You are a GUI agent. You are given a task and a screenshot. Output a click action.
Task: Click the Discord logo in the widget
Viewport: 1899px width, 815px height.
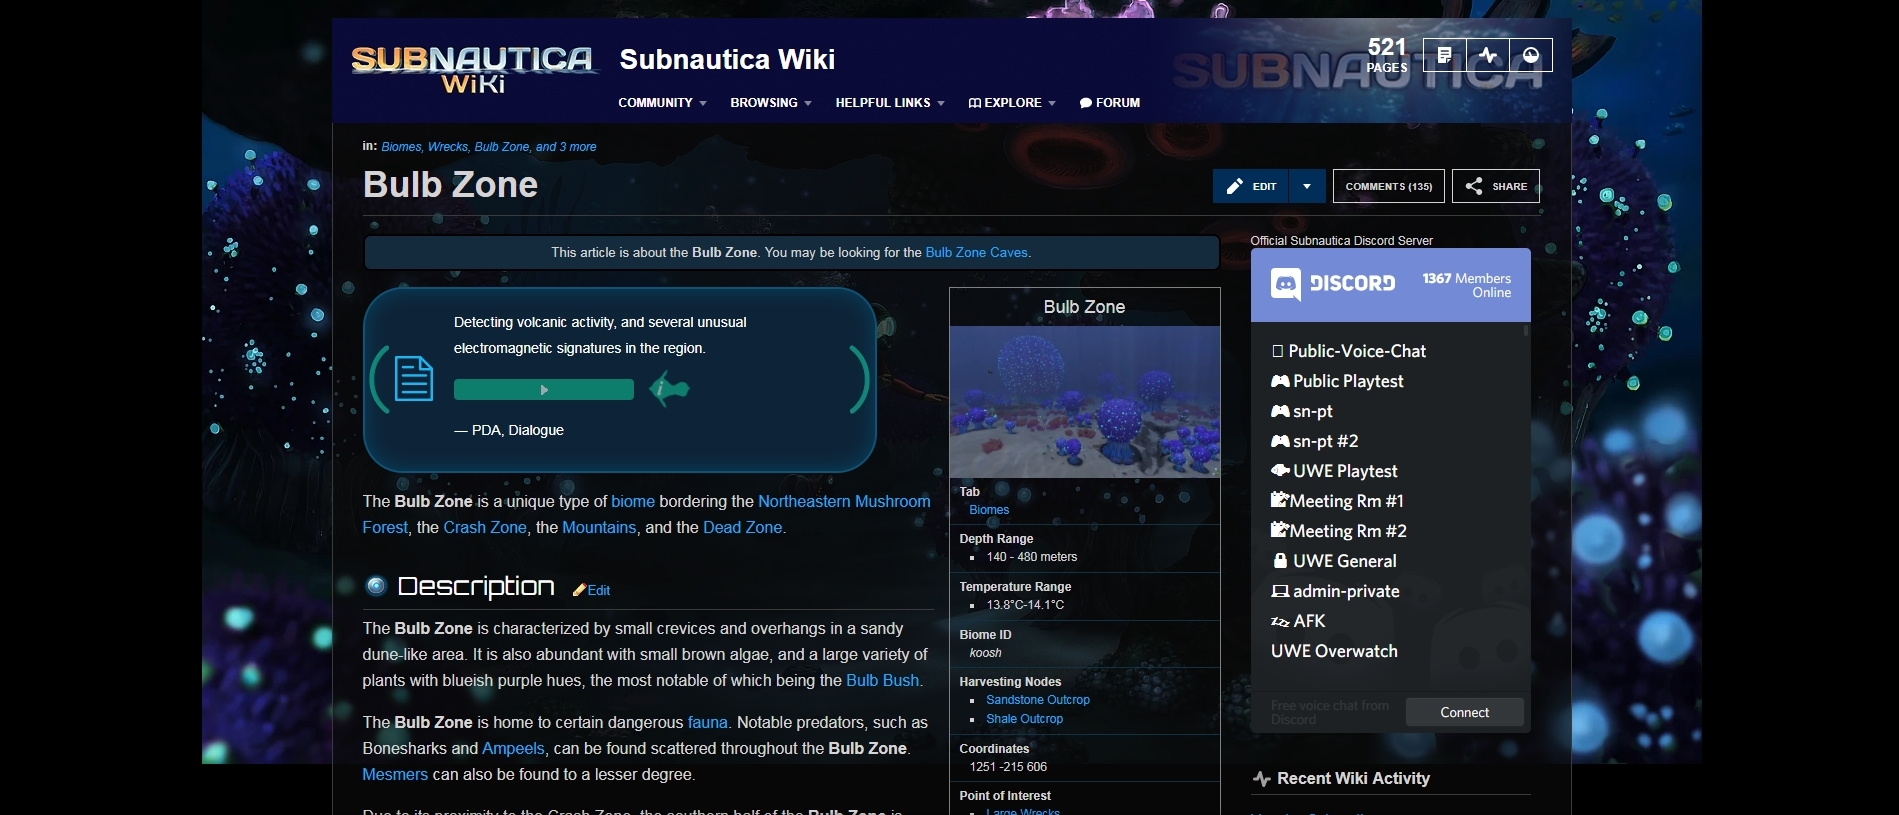1333,284
